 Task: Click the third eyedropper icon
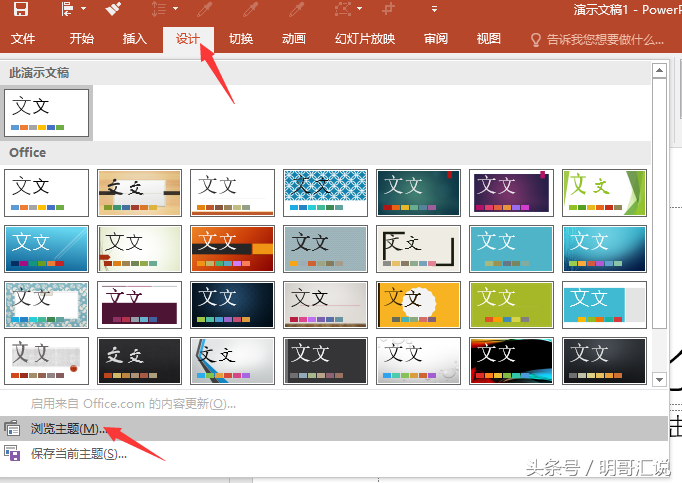(x=297, y=9)
